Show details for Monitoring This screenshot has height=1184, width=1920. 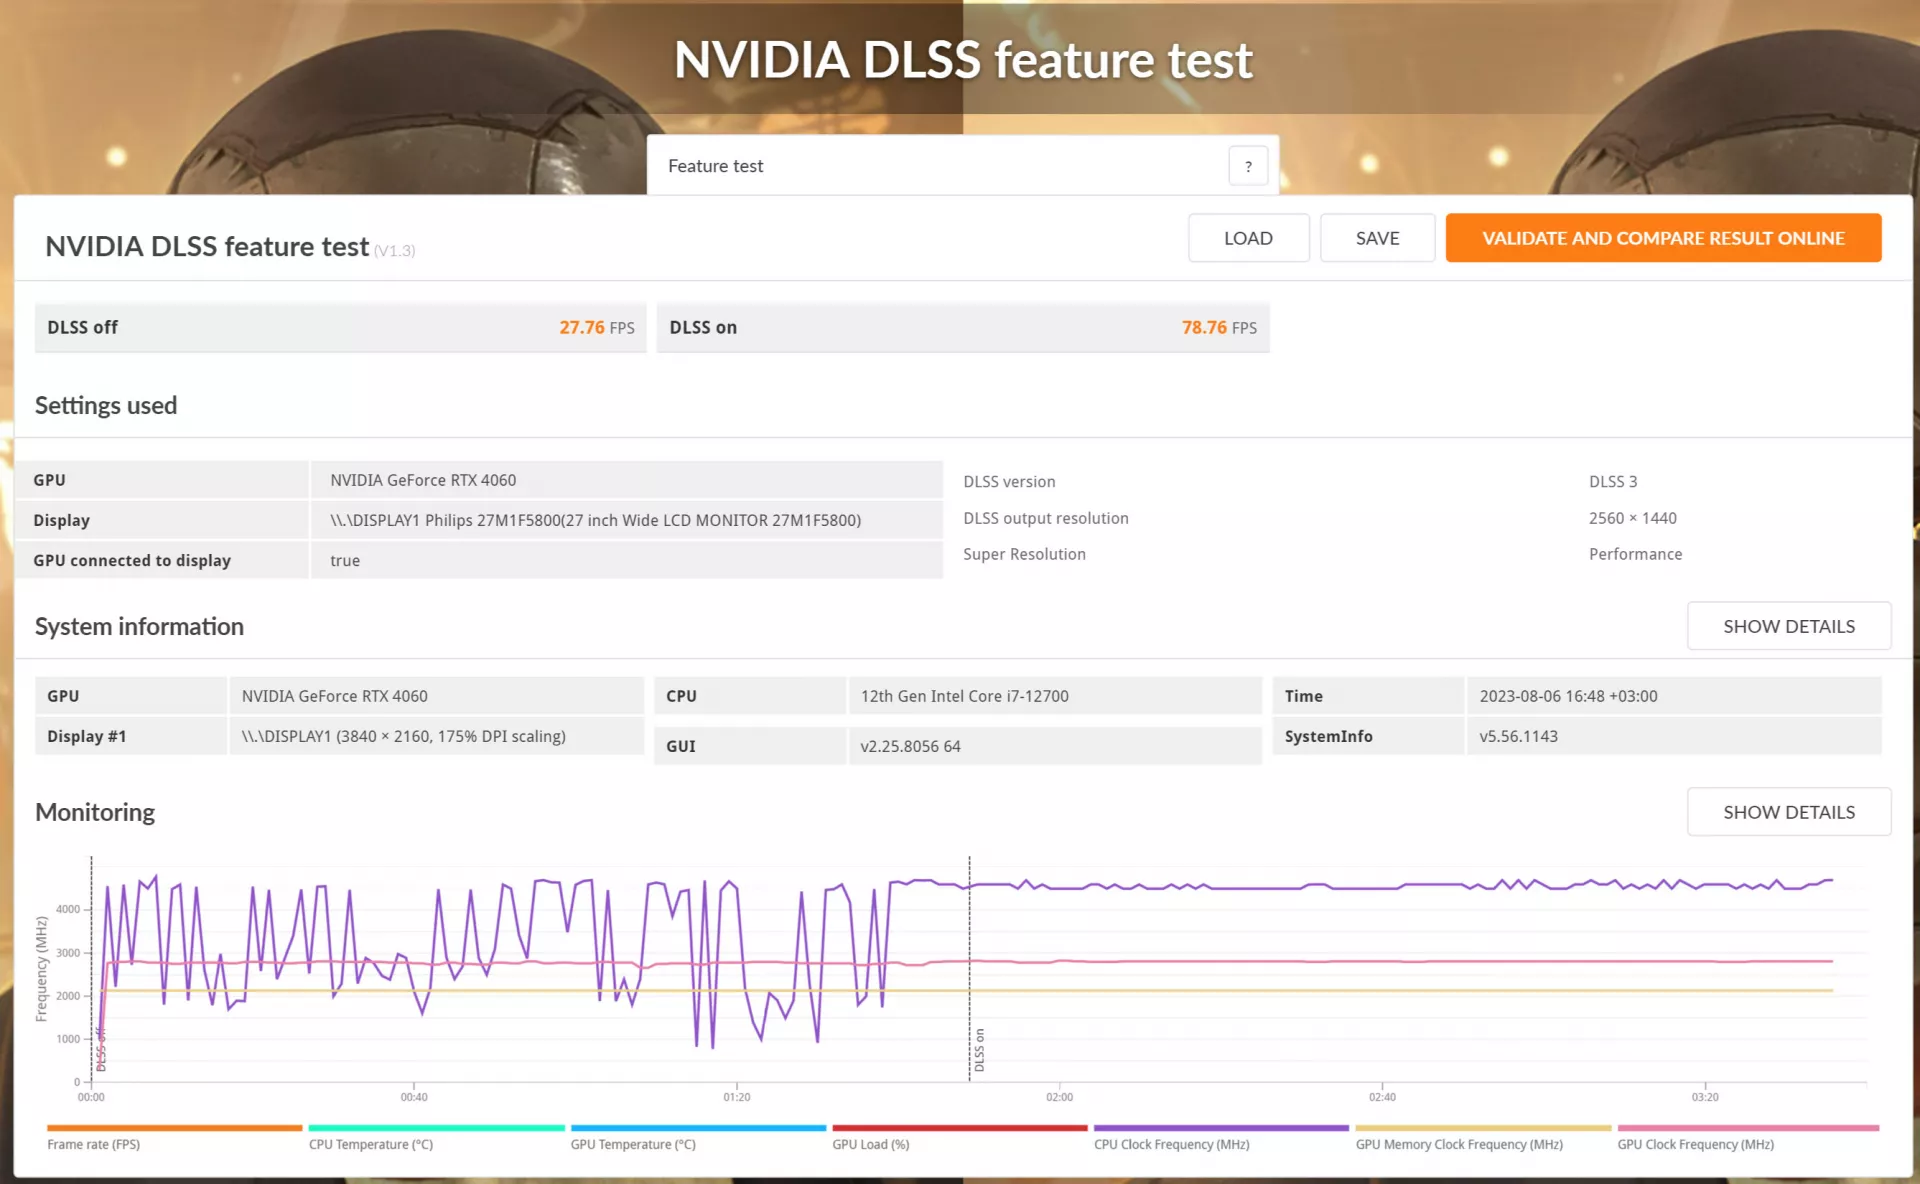(1788, 812)
